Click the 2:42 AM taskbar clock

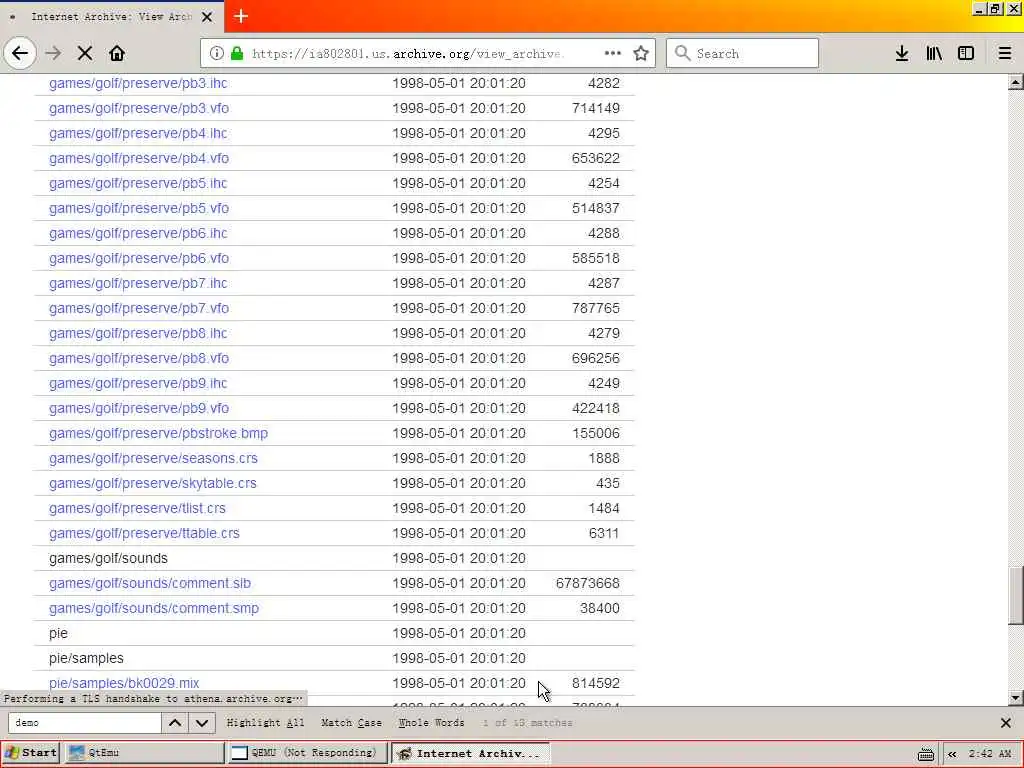click(989, 754)
